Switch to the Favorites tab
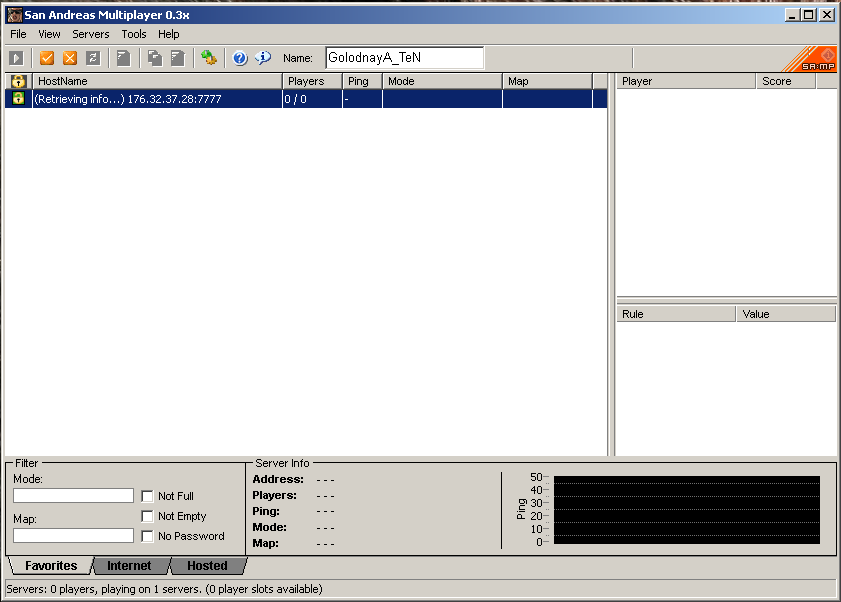The height and width of the screenshot is (602, 841). [51, 566]
